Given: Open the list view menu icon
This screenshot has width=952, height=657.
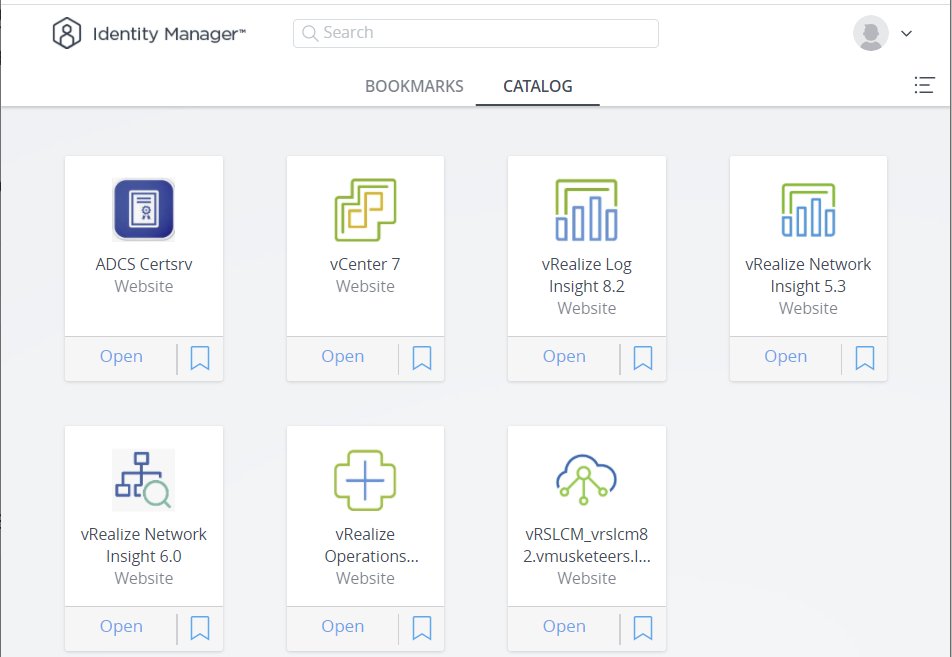Looking at the screenshot, I should [923, 85].
